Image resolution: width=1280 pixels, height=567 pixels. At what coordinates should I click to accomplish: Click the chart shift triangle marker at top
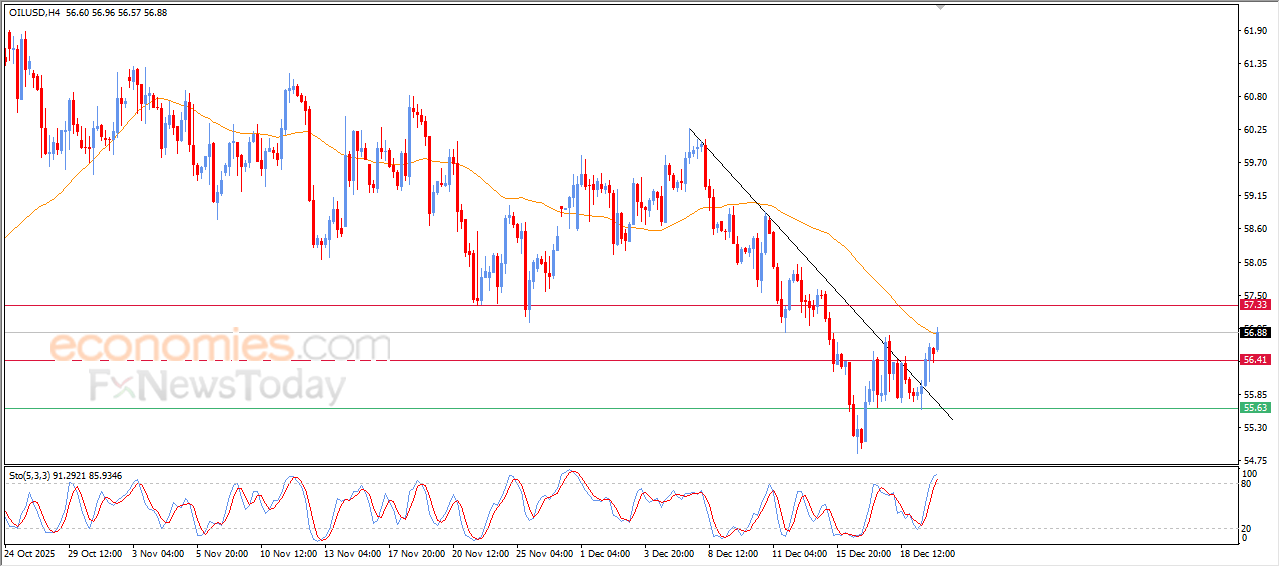[x=939, y=6]
